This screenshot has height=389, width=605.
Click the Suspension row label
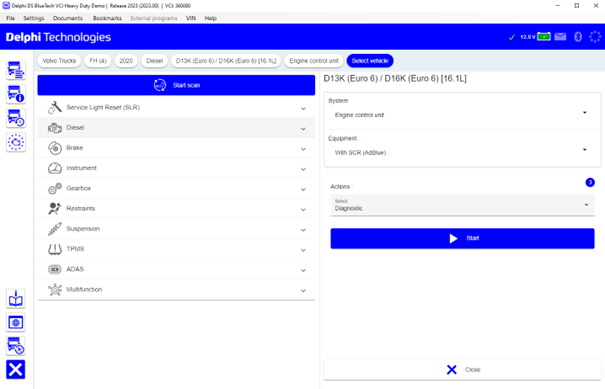pyautogui.click(x=83, y=228)
